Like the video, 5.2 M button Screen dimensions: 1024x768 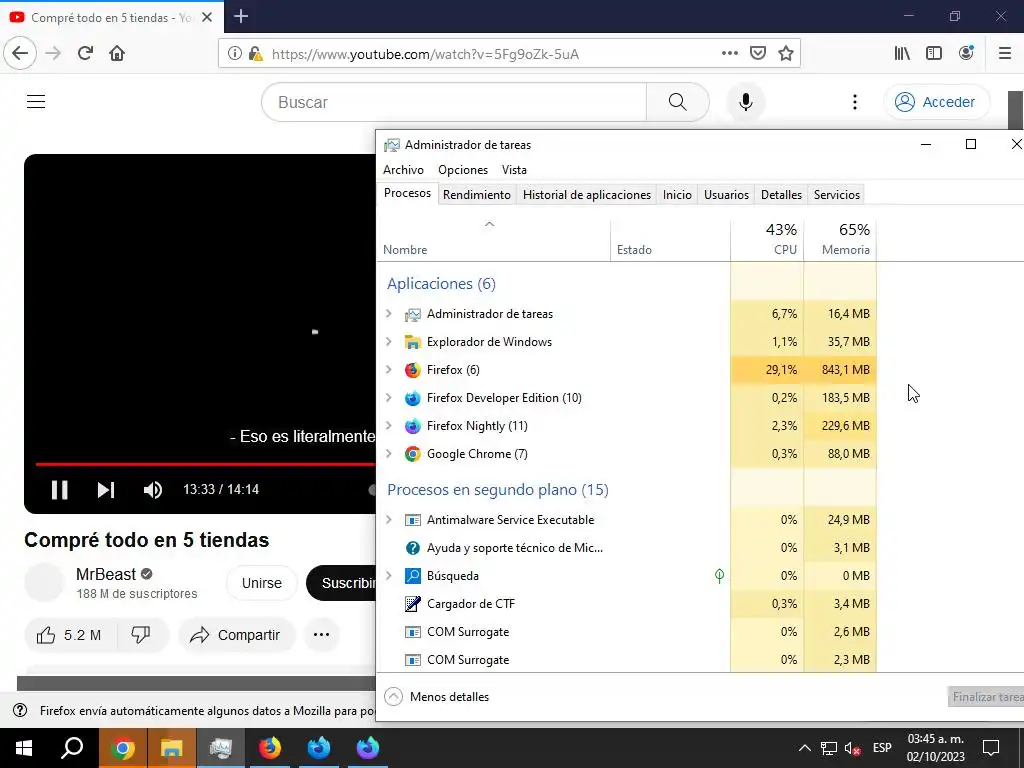tap(70, 635)
